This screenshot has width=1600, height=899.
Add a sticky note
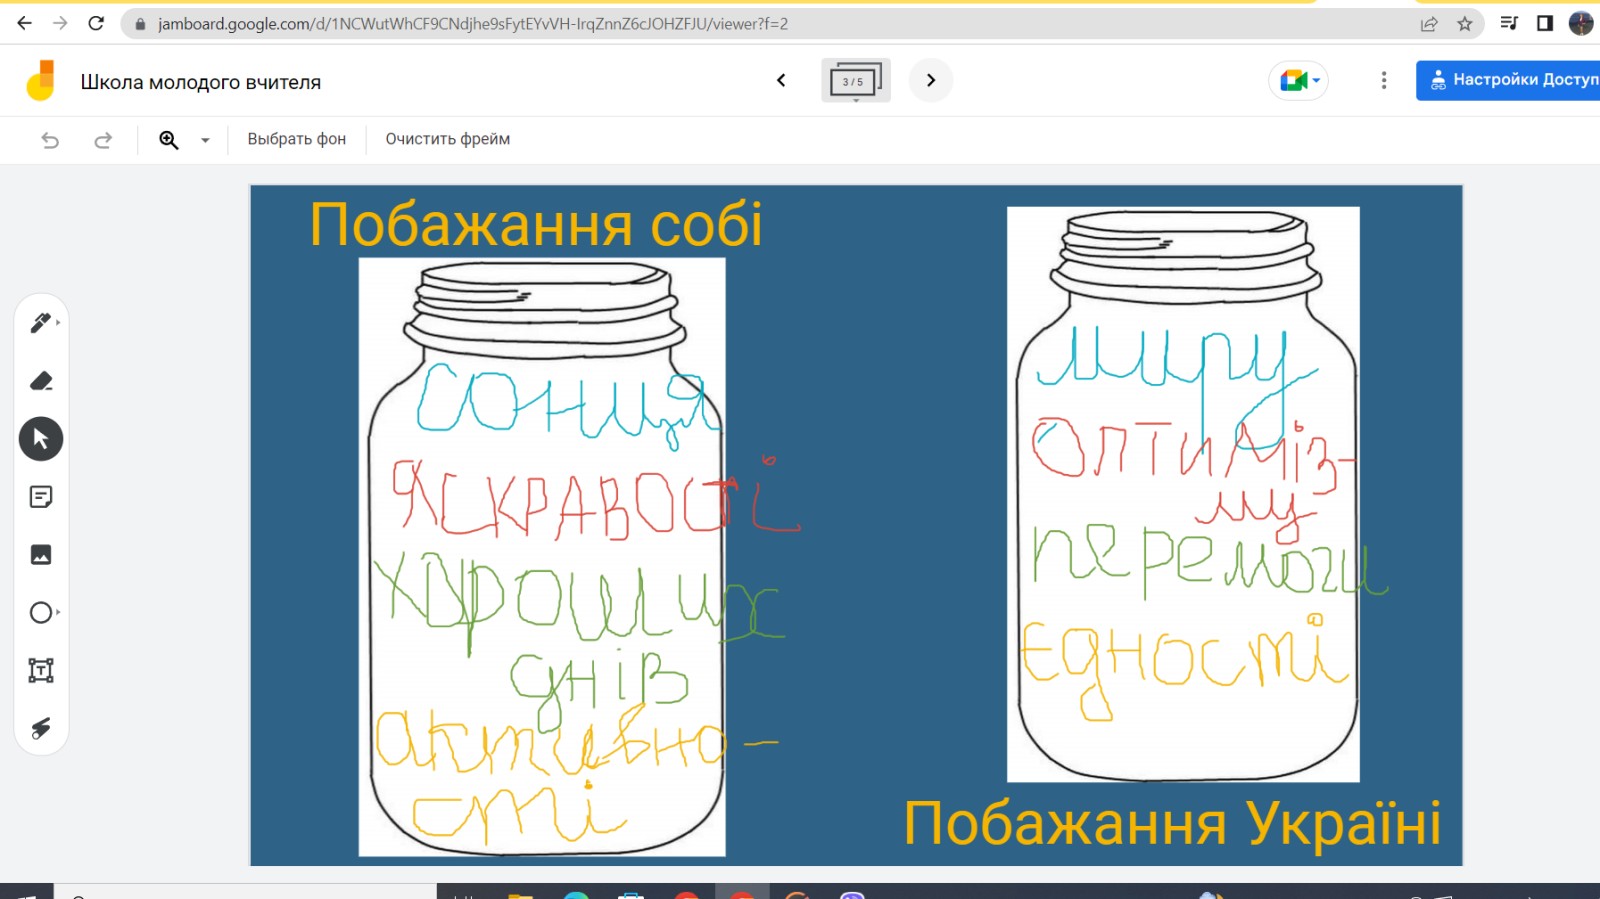pyautogui.click(x=41, y=497)
